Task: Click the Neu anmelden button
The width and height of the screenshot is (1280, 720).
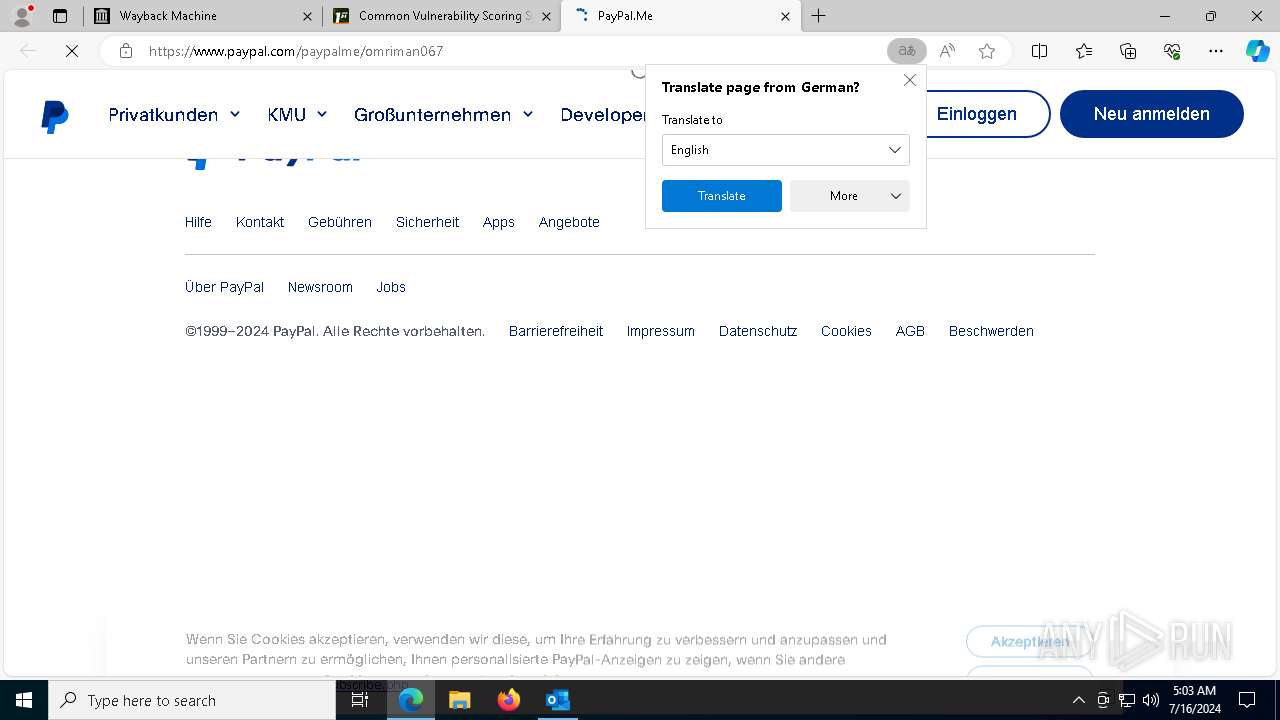Action: pos(1152,114)
